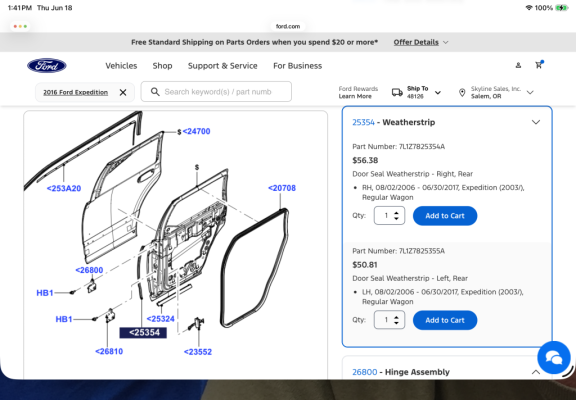Open the Support & Service menu
576x400 pixels.
[x=223, y=66]
